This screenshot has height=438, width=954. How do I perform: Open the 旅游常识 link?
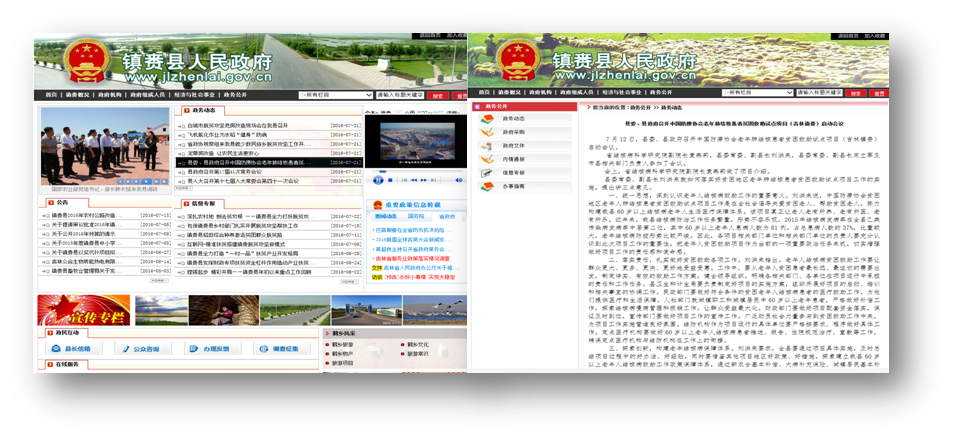click(x=417, y=353)
